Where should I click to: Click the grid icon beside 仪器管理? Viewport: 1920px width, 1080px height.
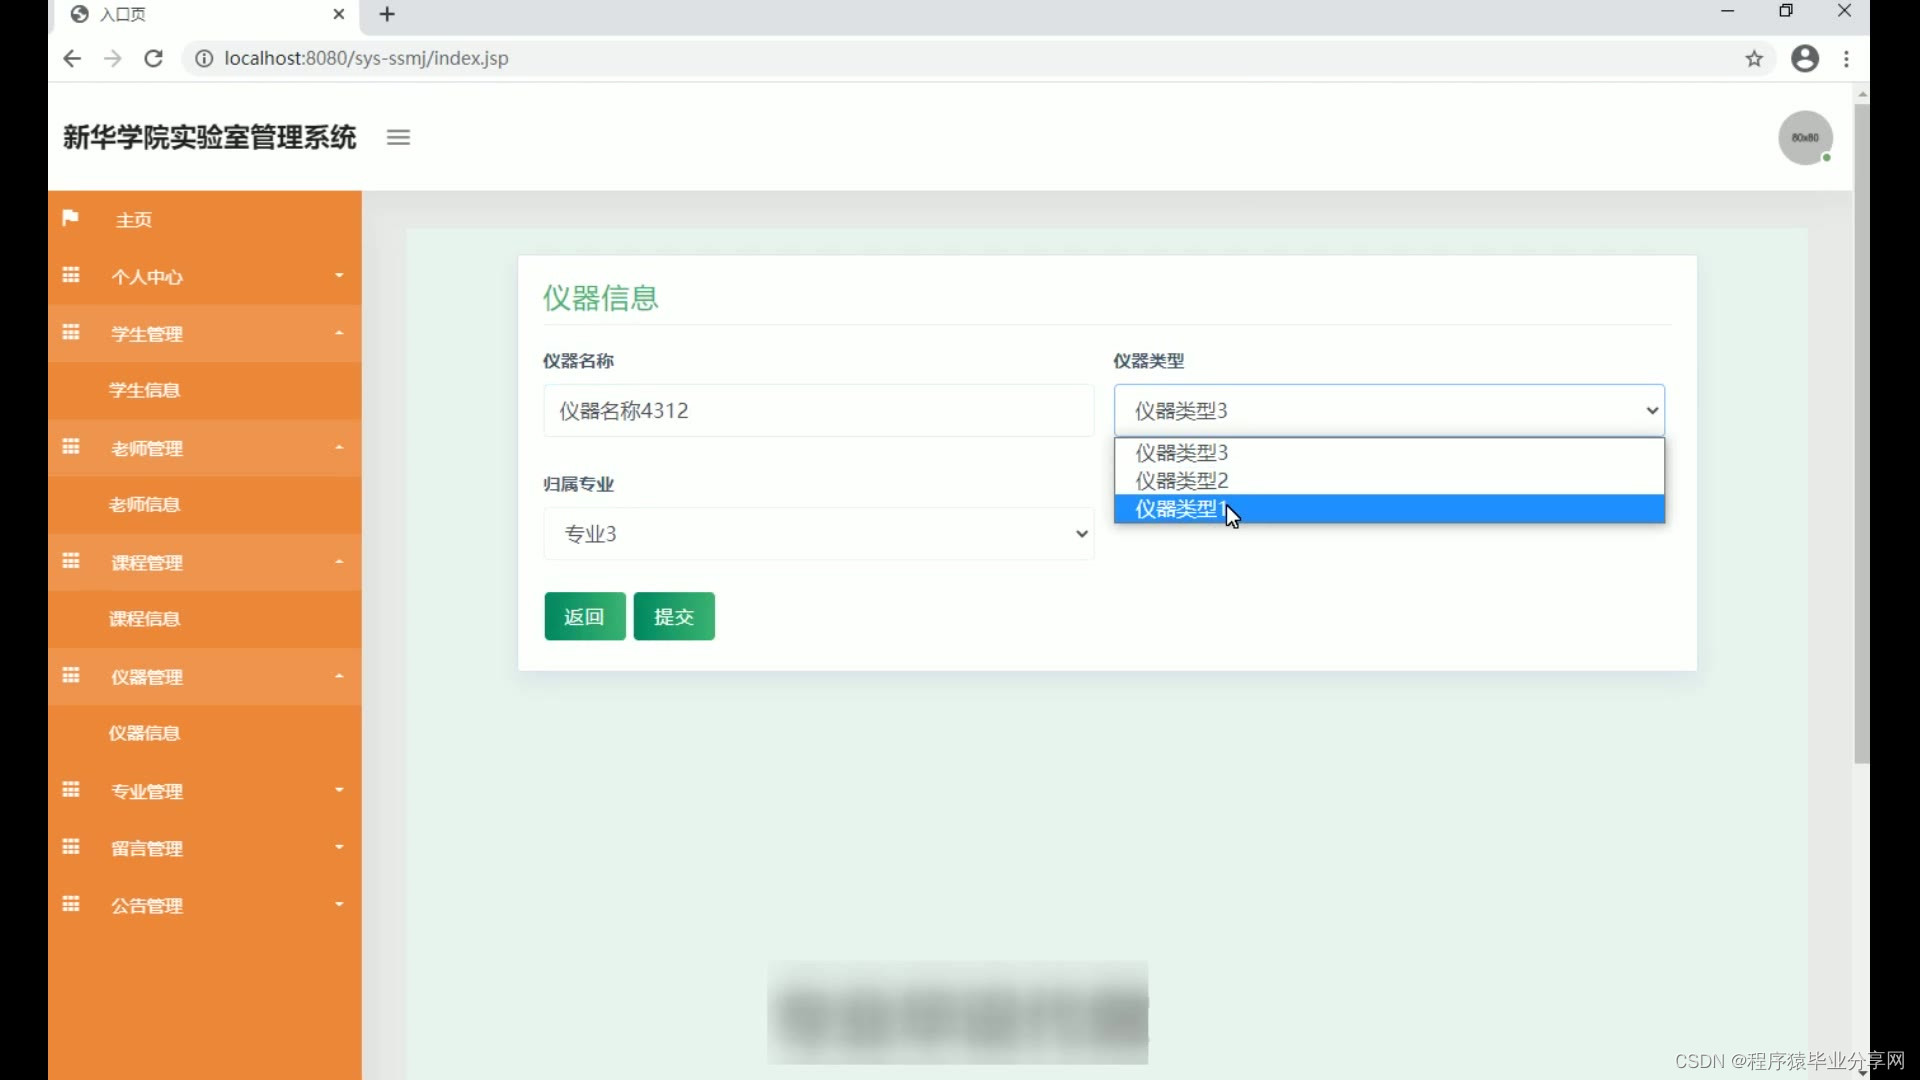[71, 676]
